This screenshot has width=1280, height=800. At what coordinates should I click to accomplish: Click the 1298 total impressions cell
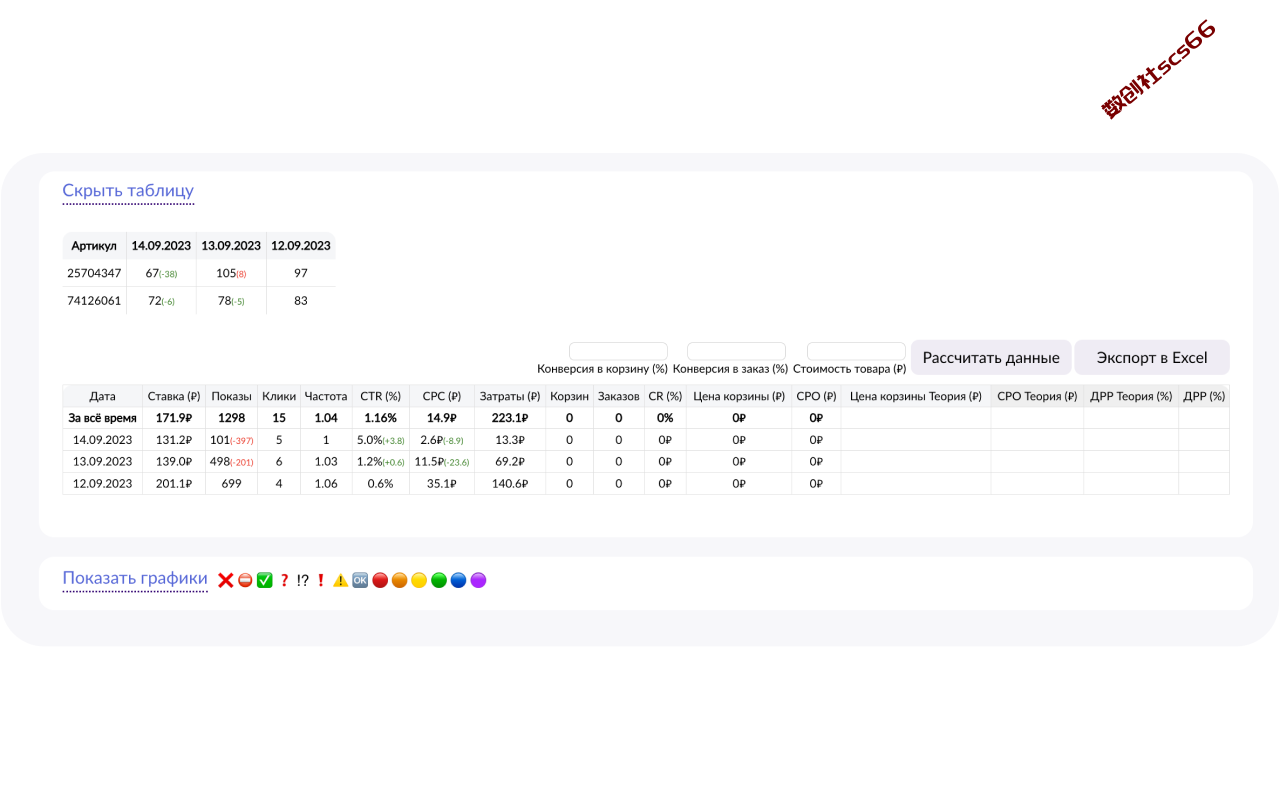pos(232,418)
